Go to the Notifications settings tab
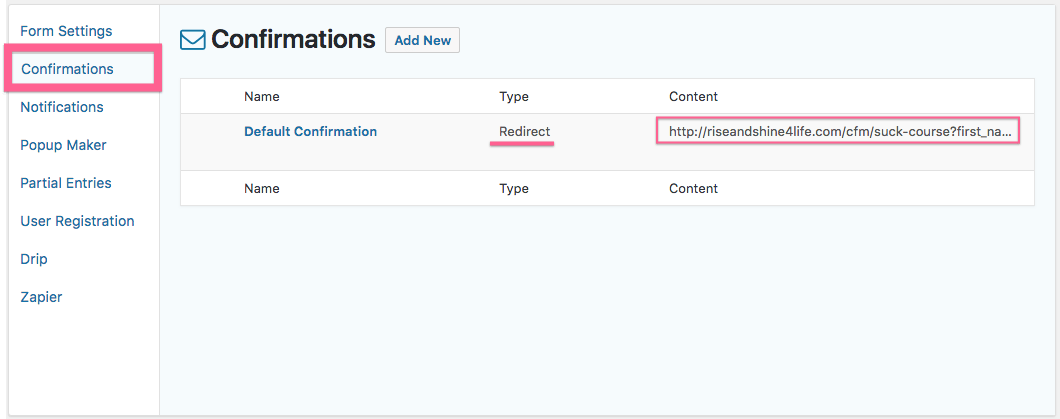 point(62,107)
